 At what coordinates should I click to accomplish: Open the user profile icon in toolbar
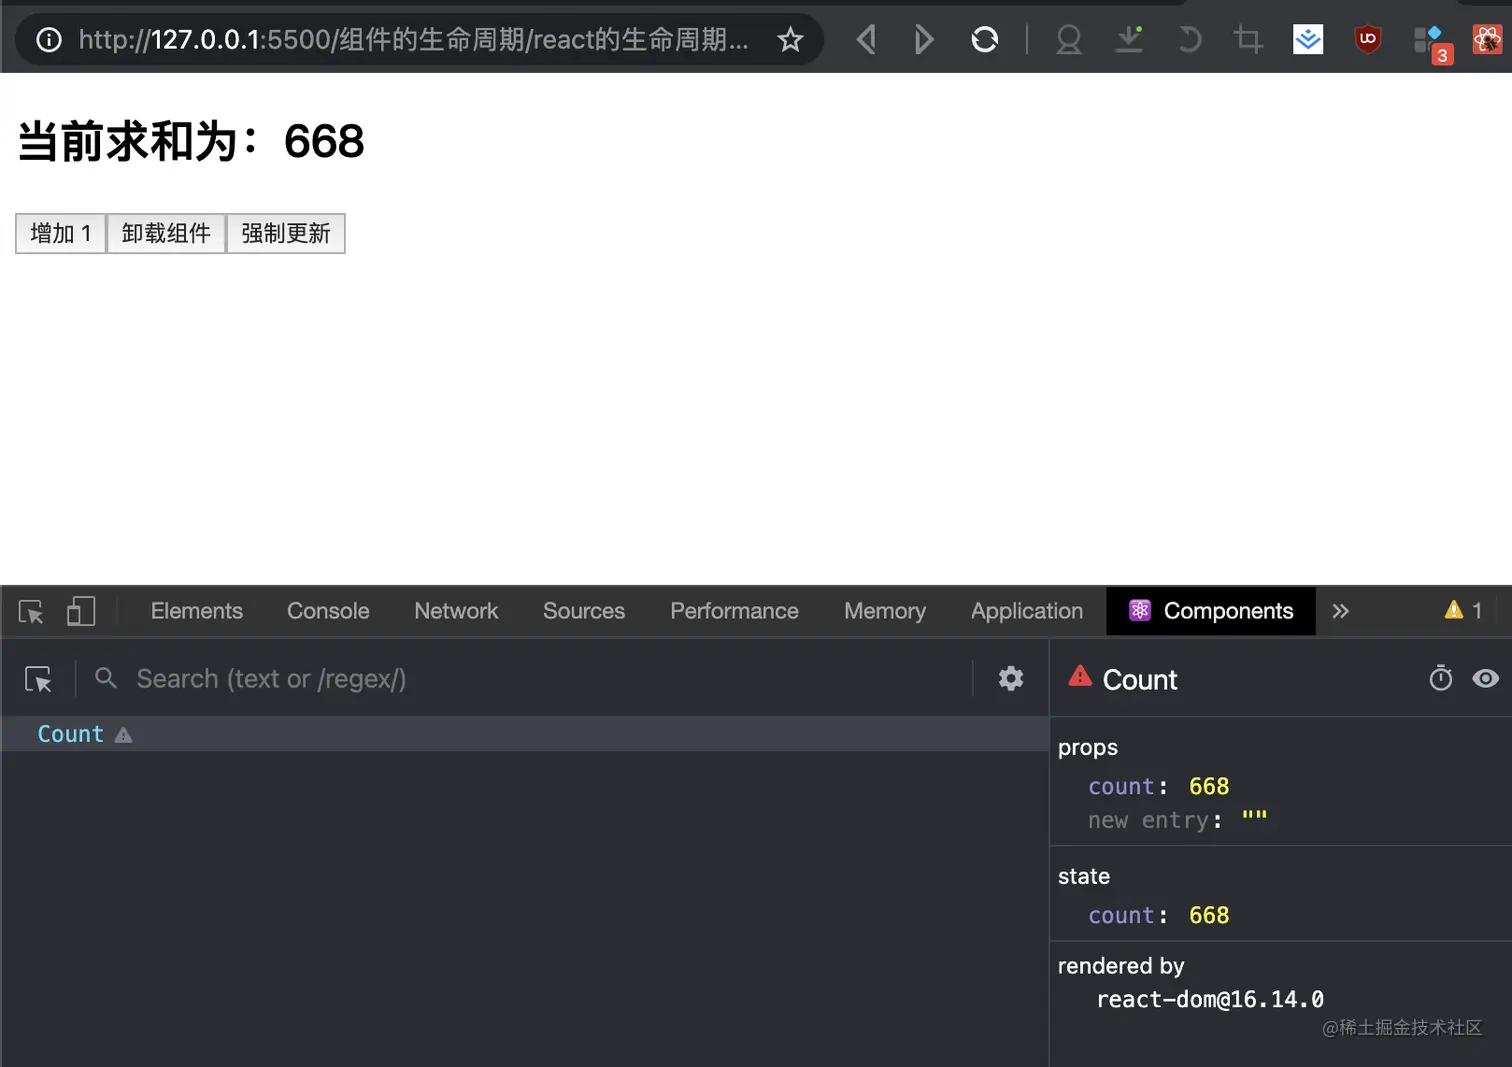click(1069, 39)
